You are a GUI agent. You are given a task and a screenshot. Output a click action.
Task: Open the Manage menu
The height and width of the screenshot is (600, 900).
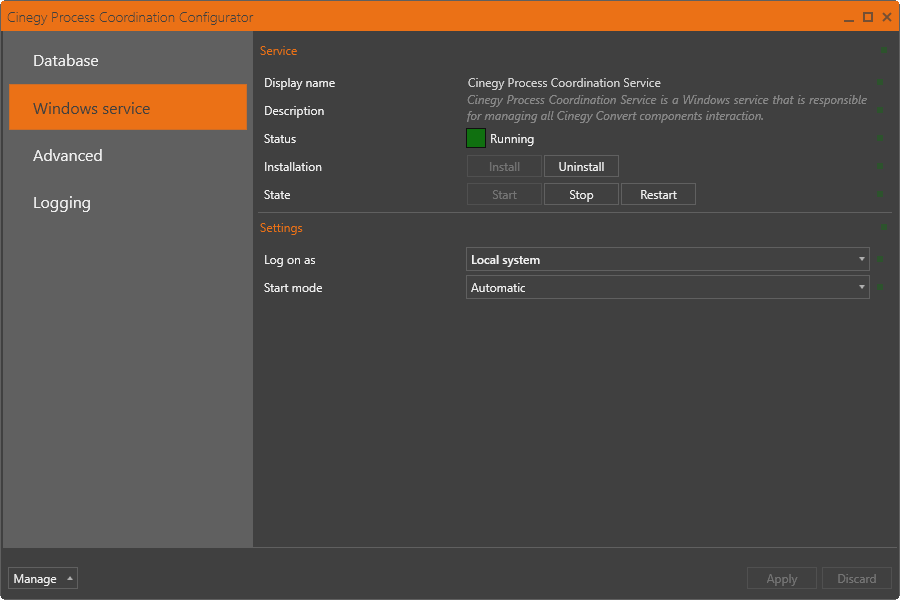click(x=42, y=578)
